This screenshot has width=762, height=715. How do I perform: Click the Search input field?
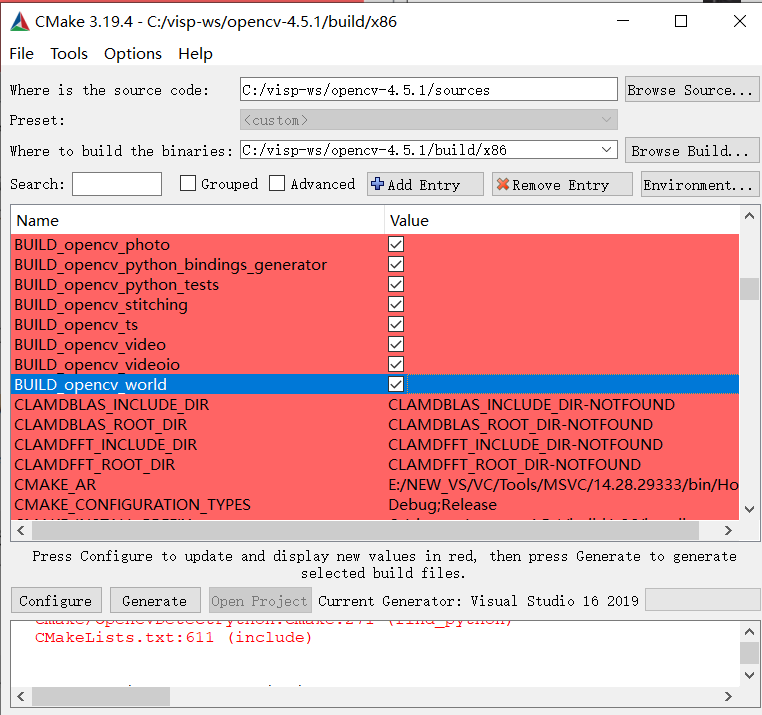point(117,184)
